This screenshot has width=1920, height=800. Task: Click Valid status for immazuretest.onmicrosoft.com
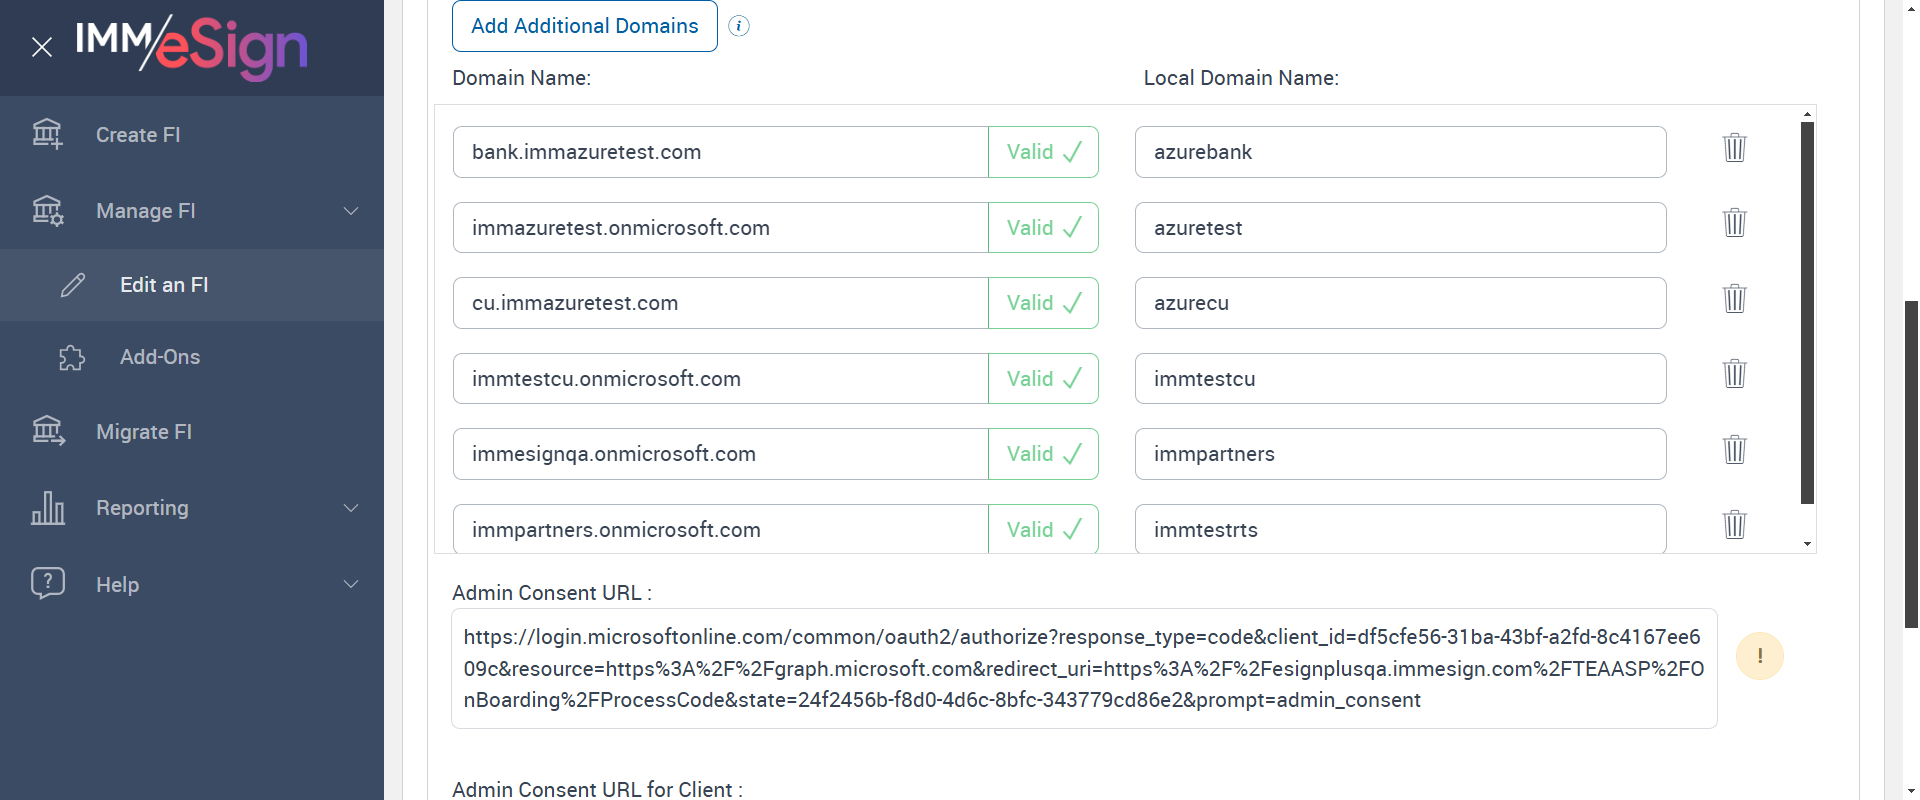(1043, 228)
